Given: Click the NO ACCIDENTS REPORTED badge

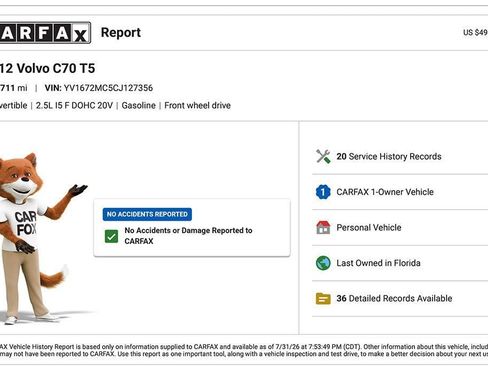Looking at the screenshot, I should point(147,214).
